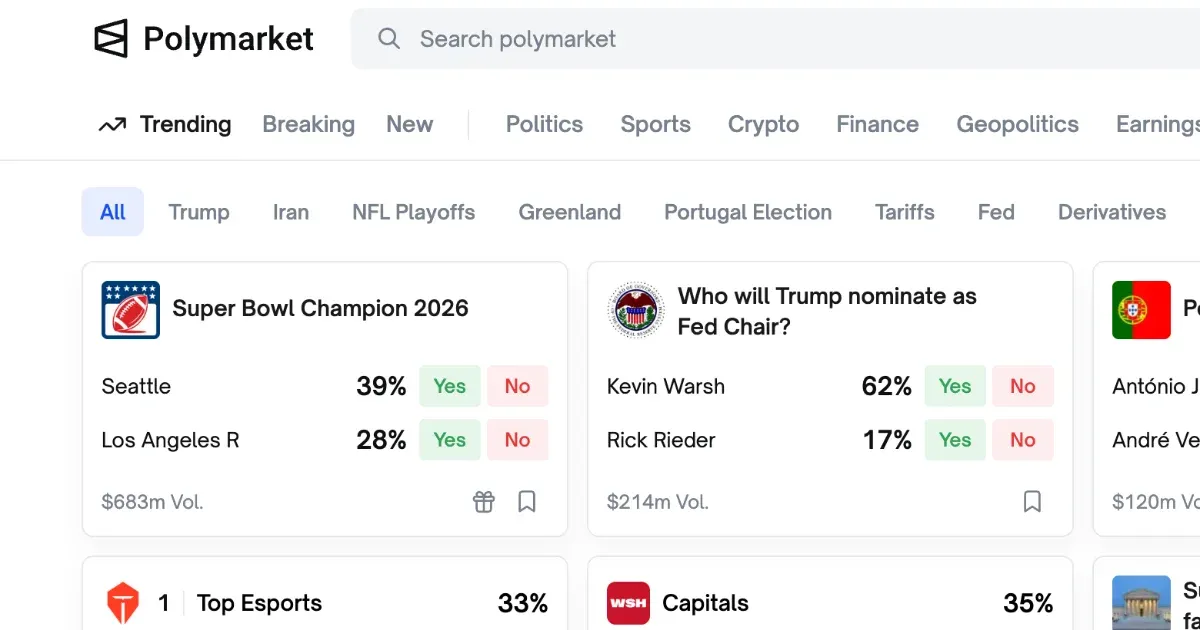Filter markets by NFL Playoffs tag
The image size is (1200, 630).
click(x=413, y=212)
